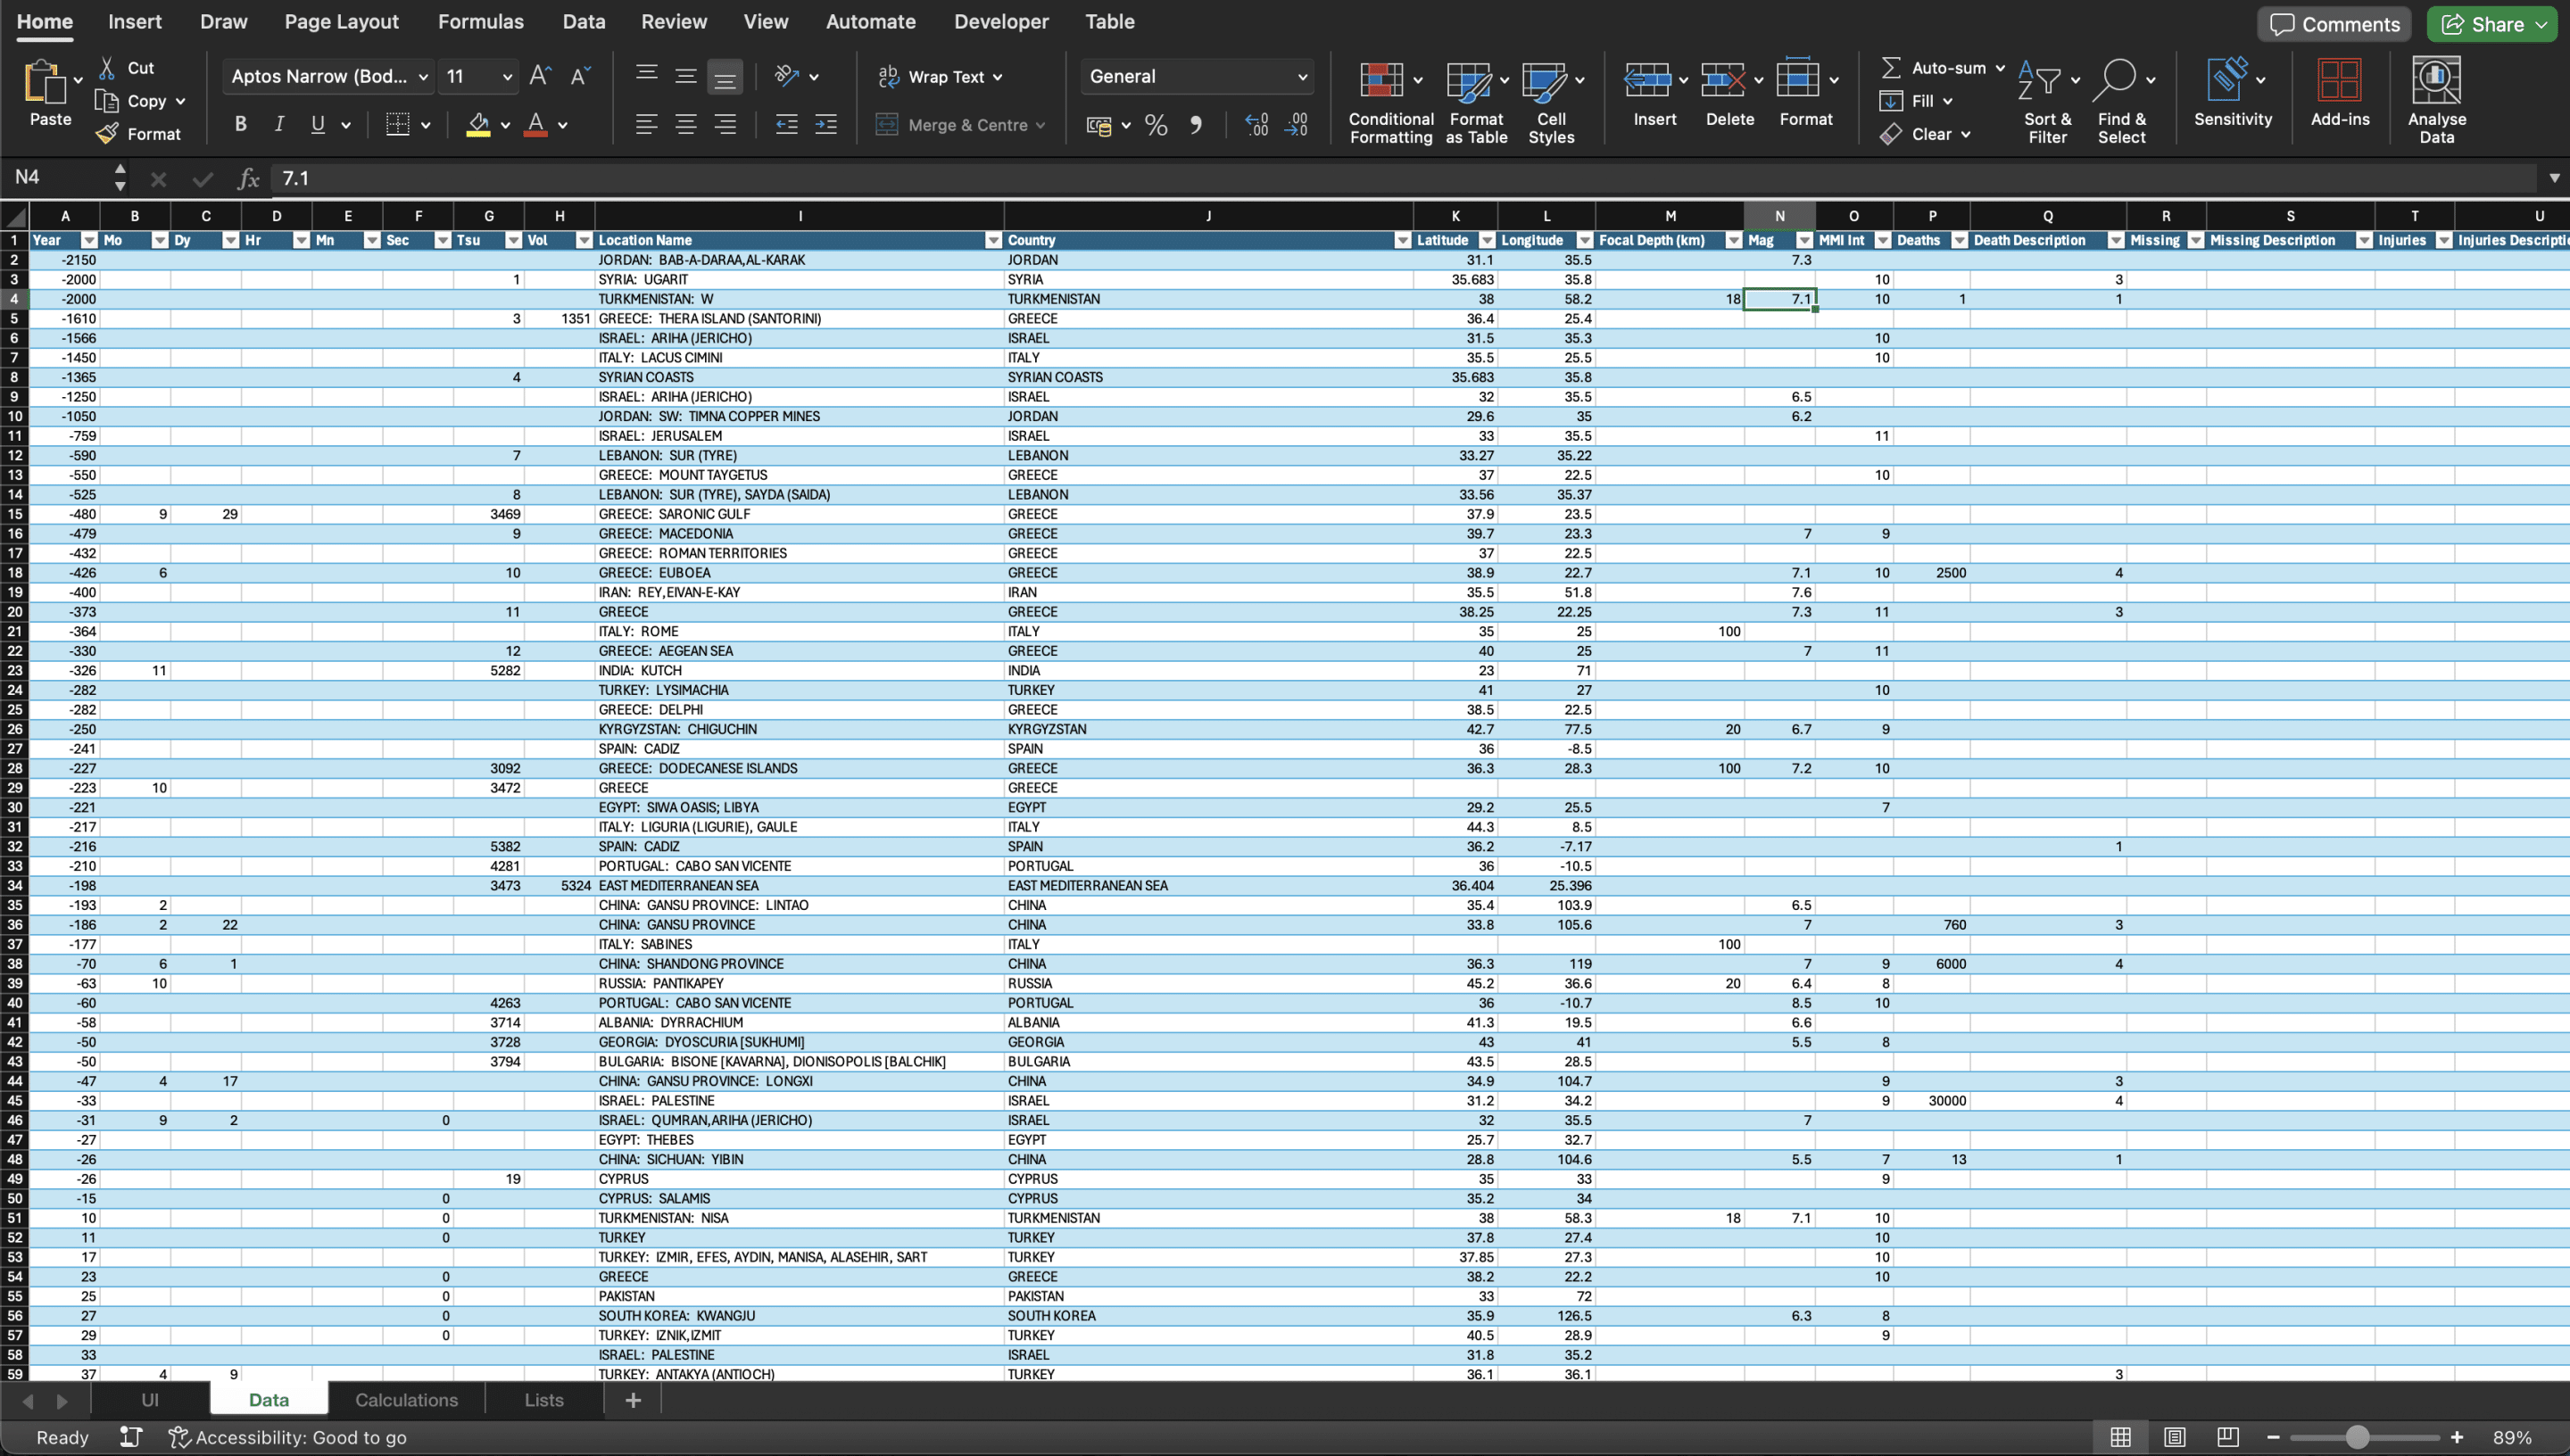Viewport: 2570px width, 1456px height.
Task: Switch to the Calculations sheet tab
Action: 406,1400
